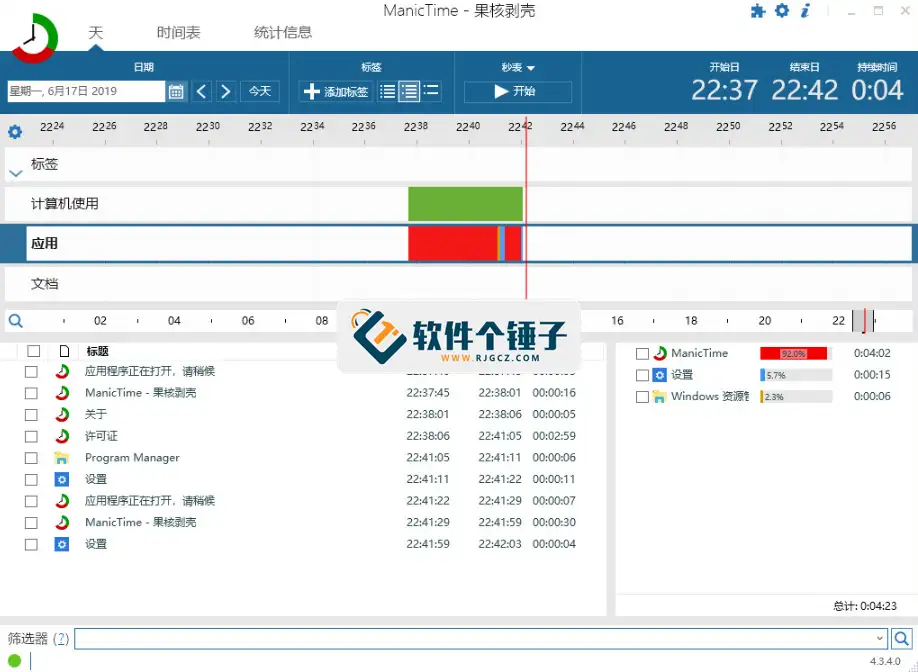
Task: Open timeline settings gear icon
Action: 15,132
